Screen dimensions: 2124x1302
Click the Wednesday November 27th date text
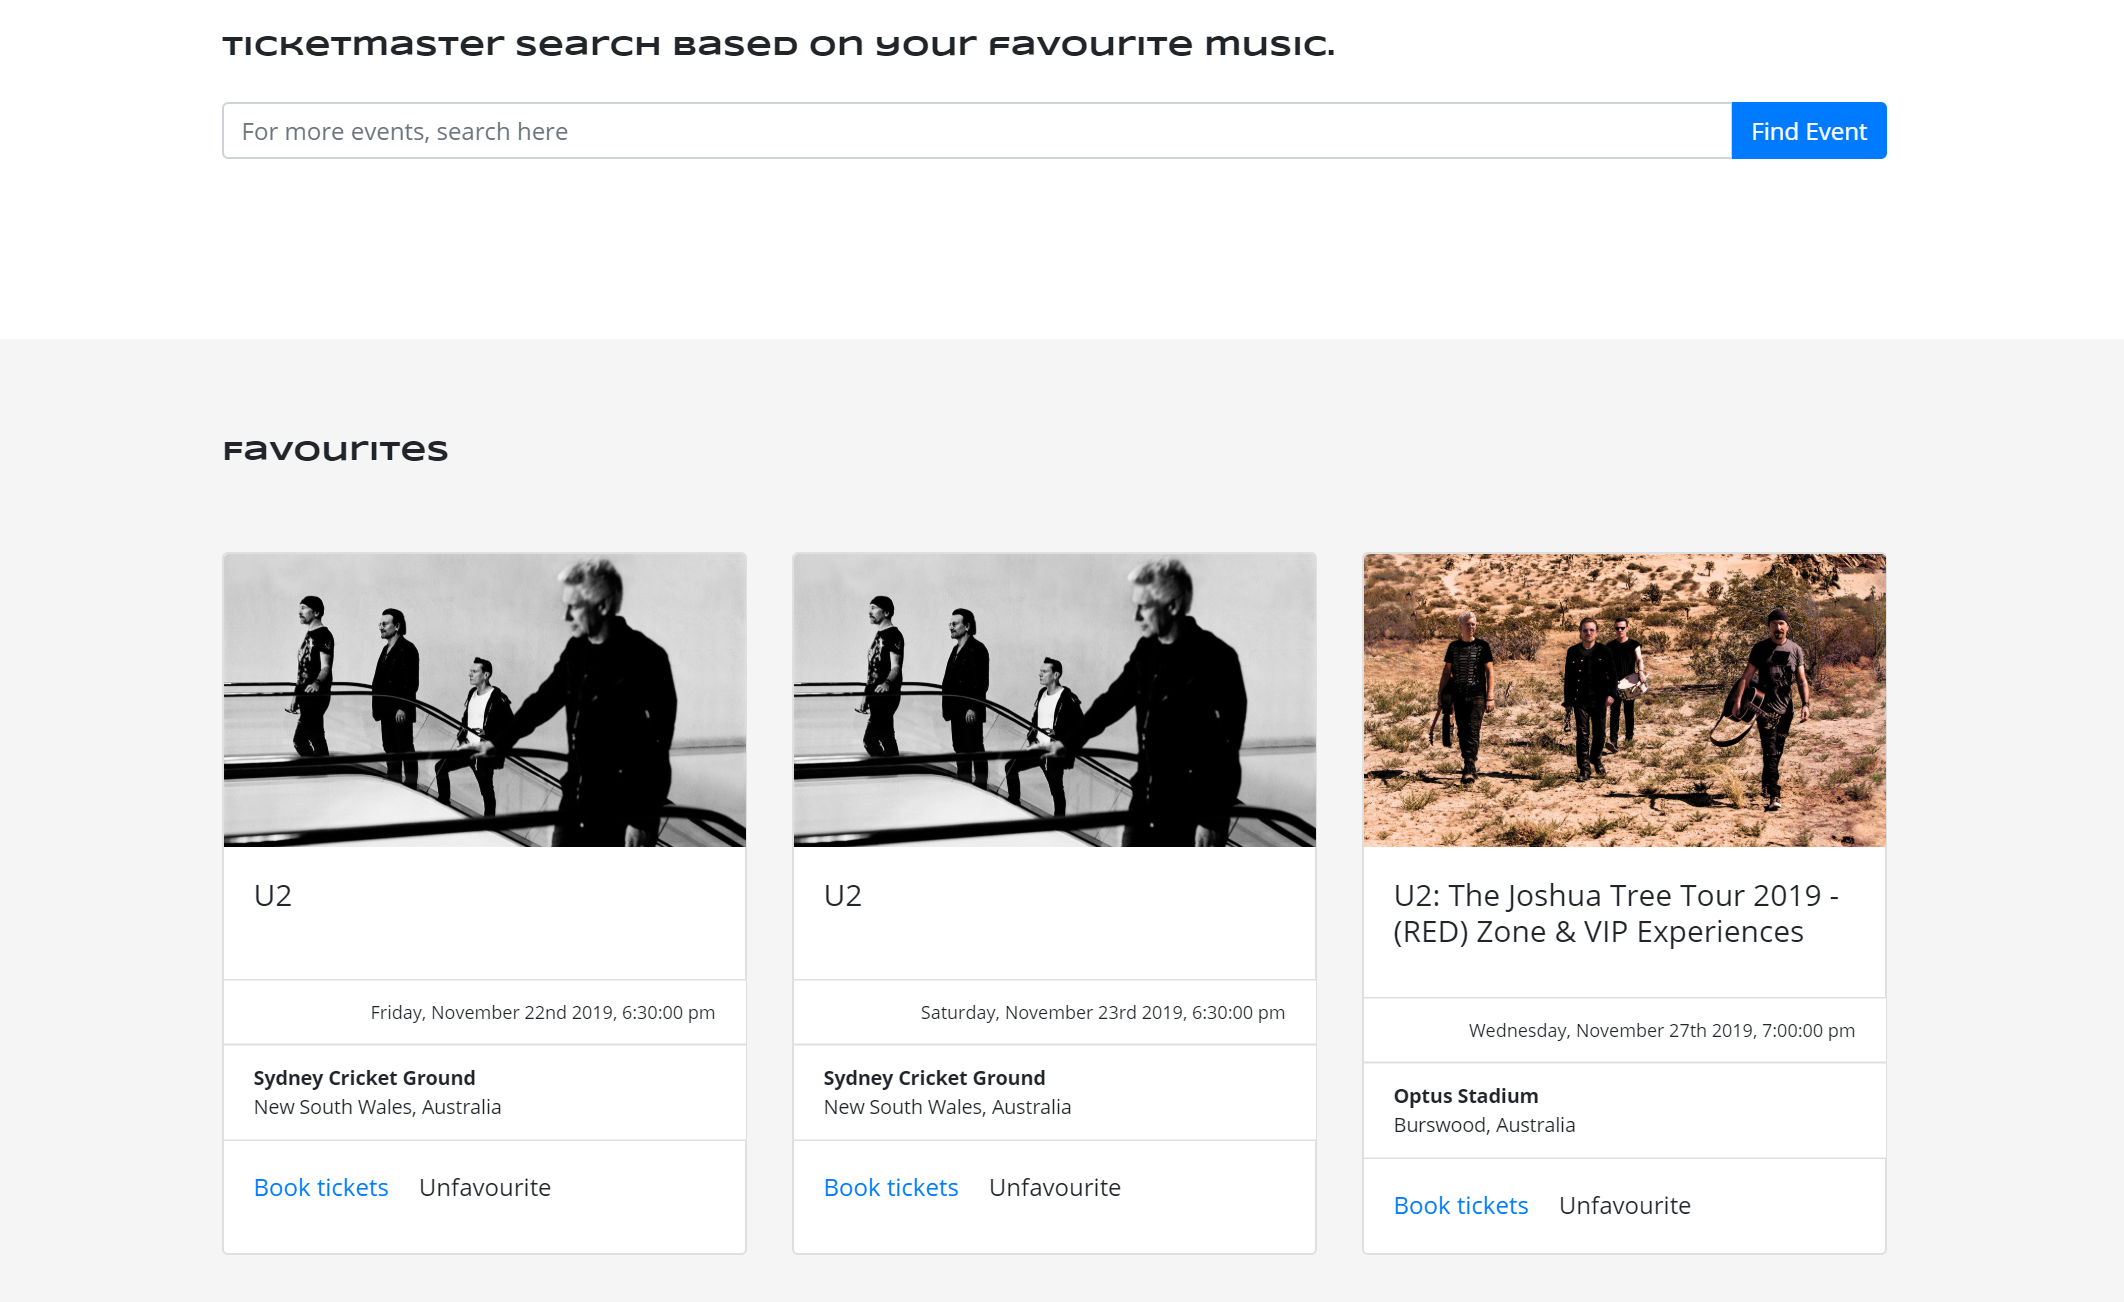[x=1661, y=1030]
